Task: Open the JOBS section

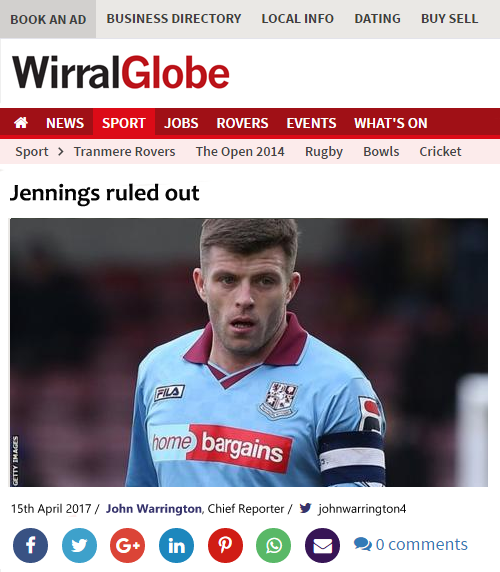Action: (181, 123)
